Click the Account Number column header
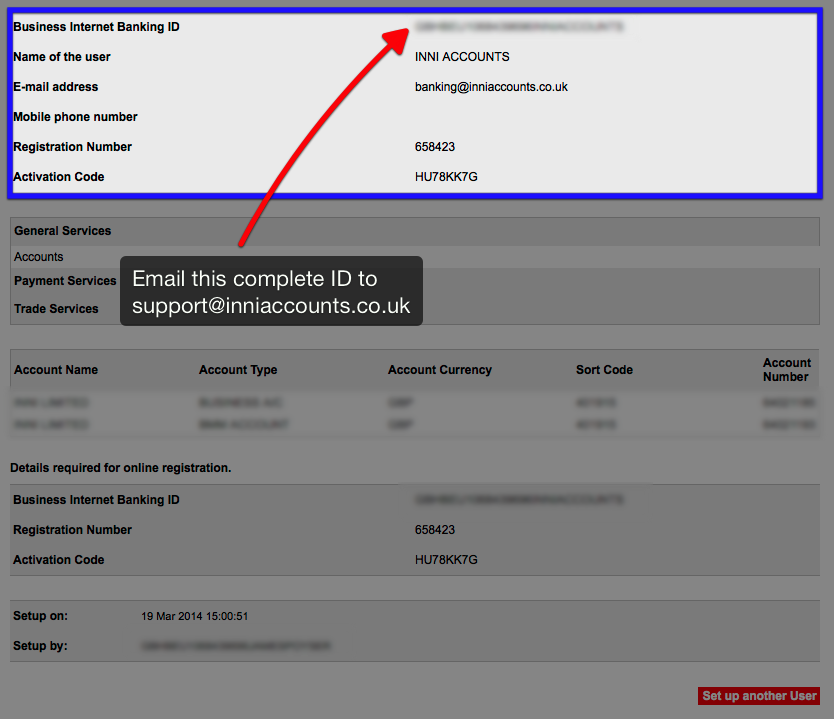 [787, 370]
